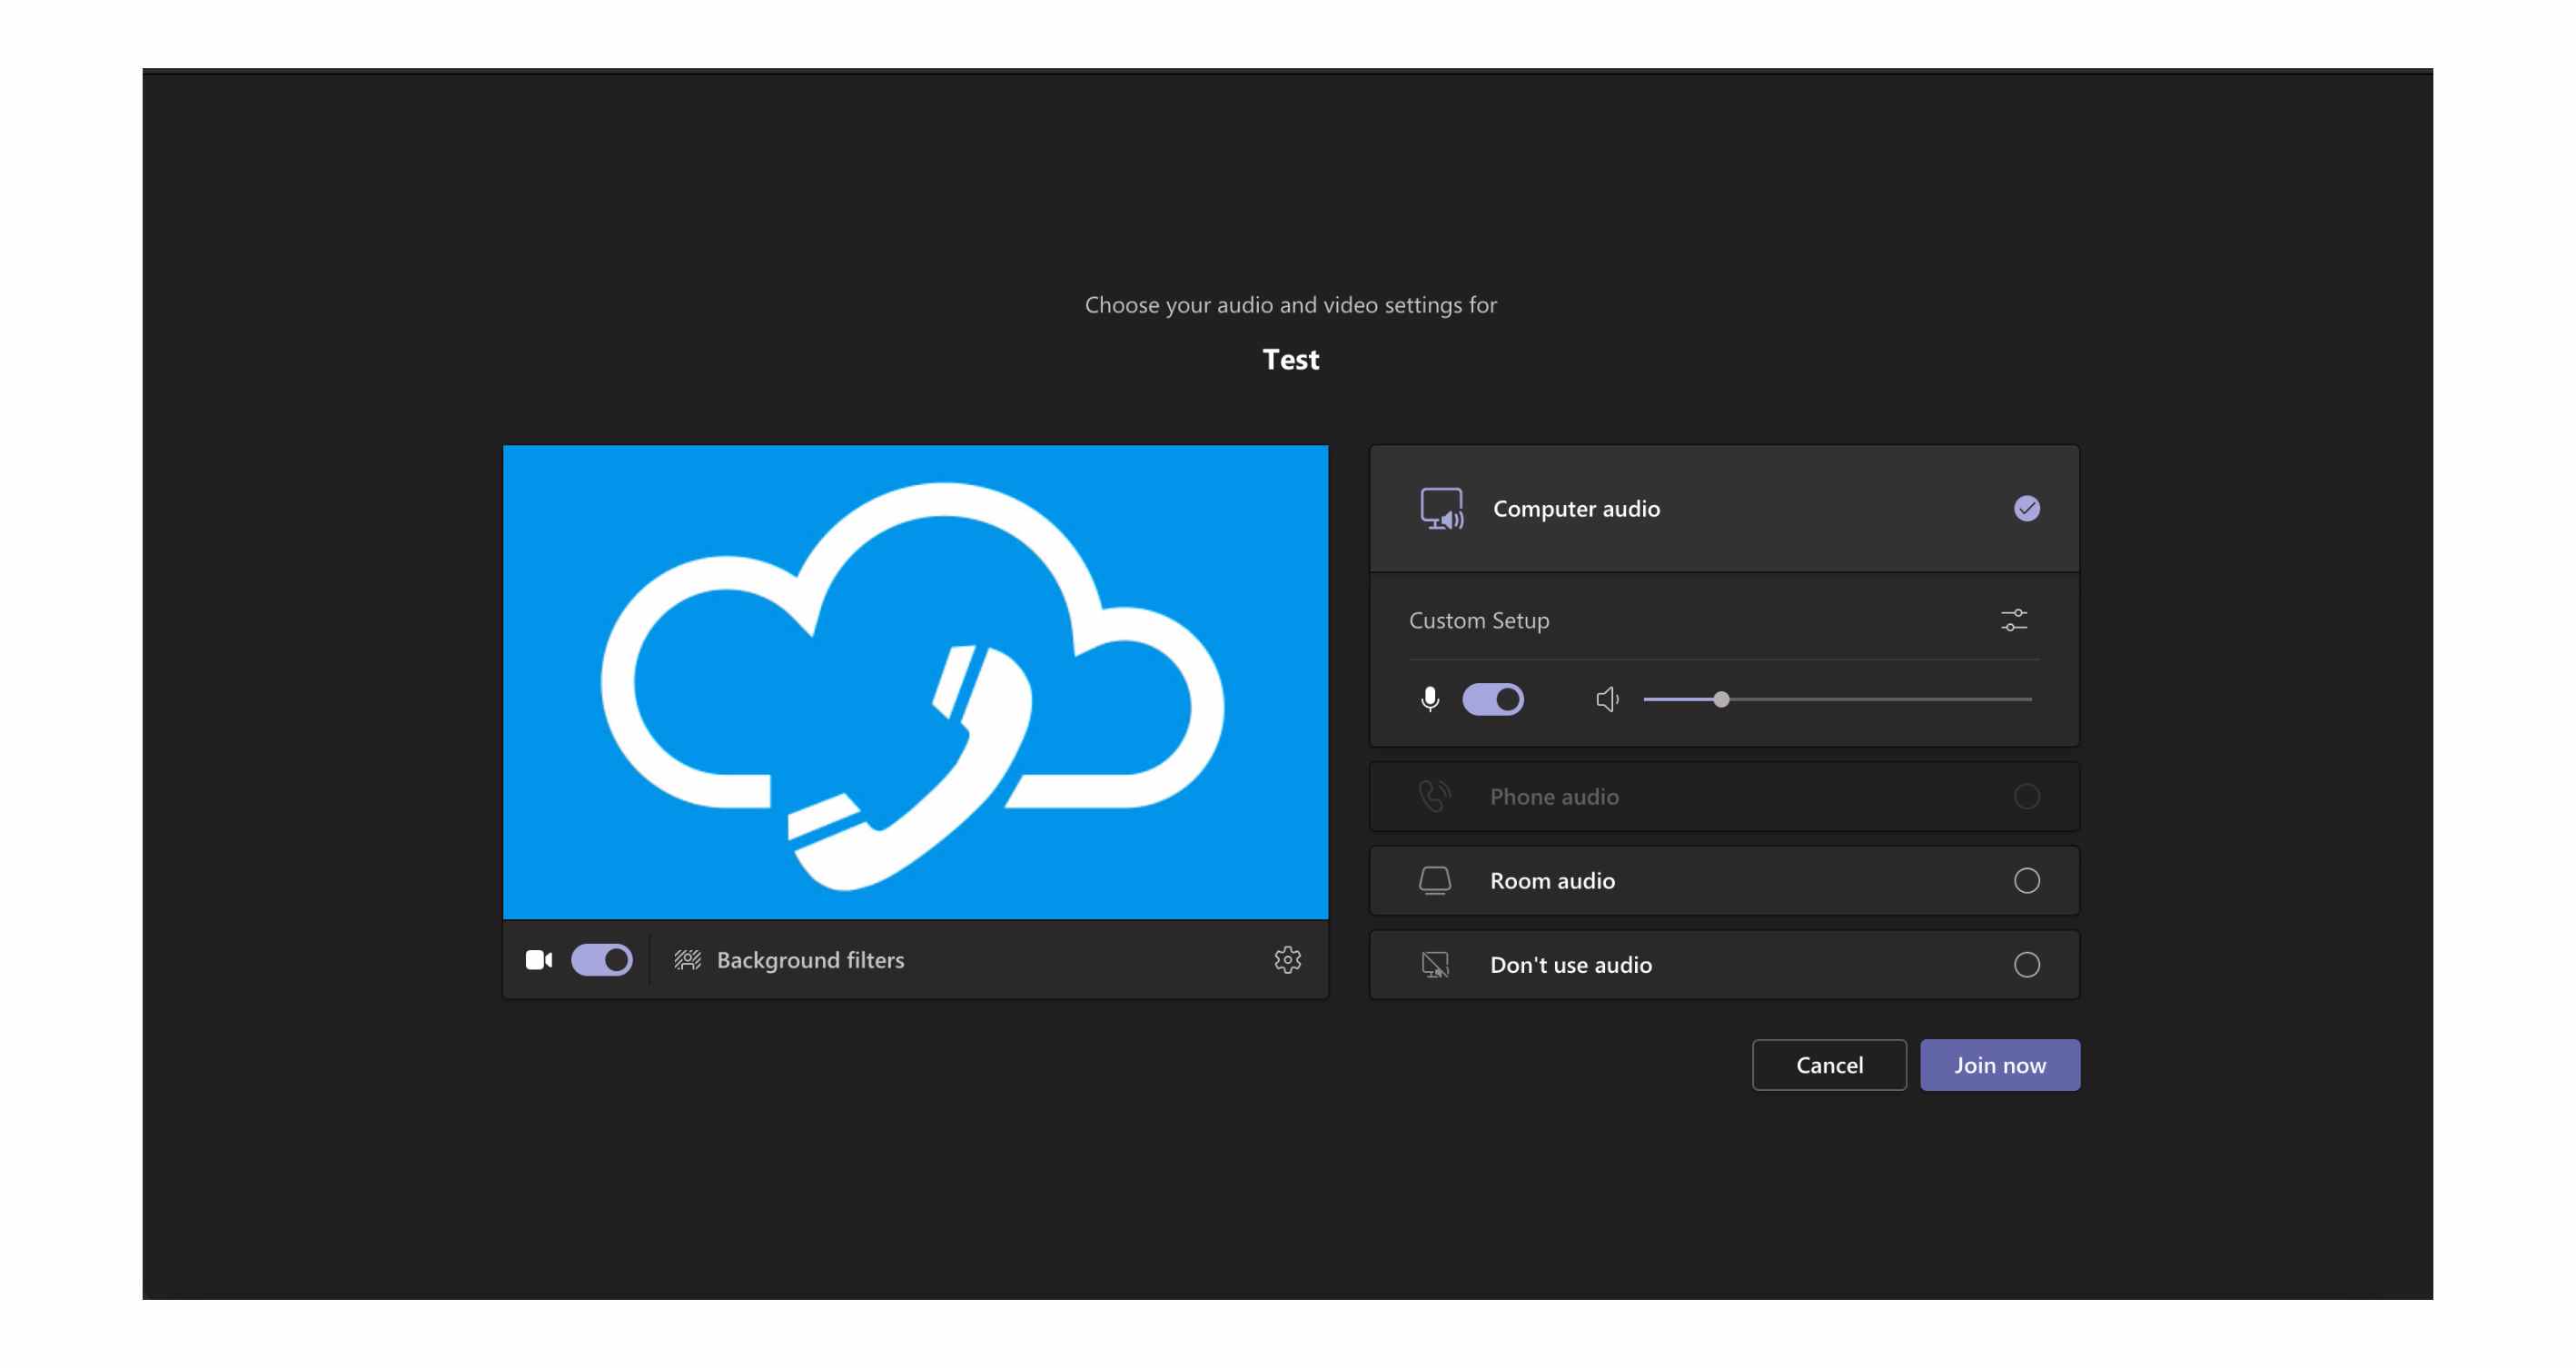Image resolution: width=2576 pixels, height=1368 pixels.
Task: Click the Don't use audio label
Action: [x=1570, y=964]
